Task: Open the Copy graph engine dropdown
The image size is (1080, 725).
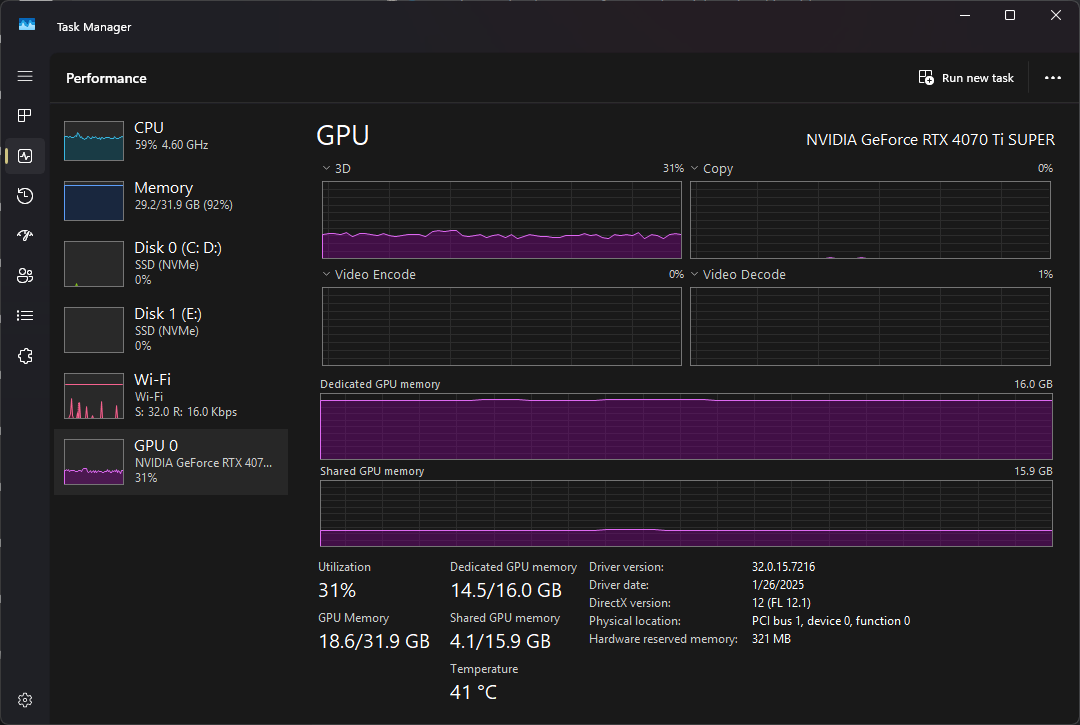Action: pos(712,169)
